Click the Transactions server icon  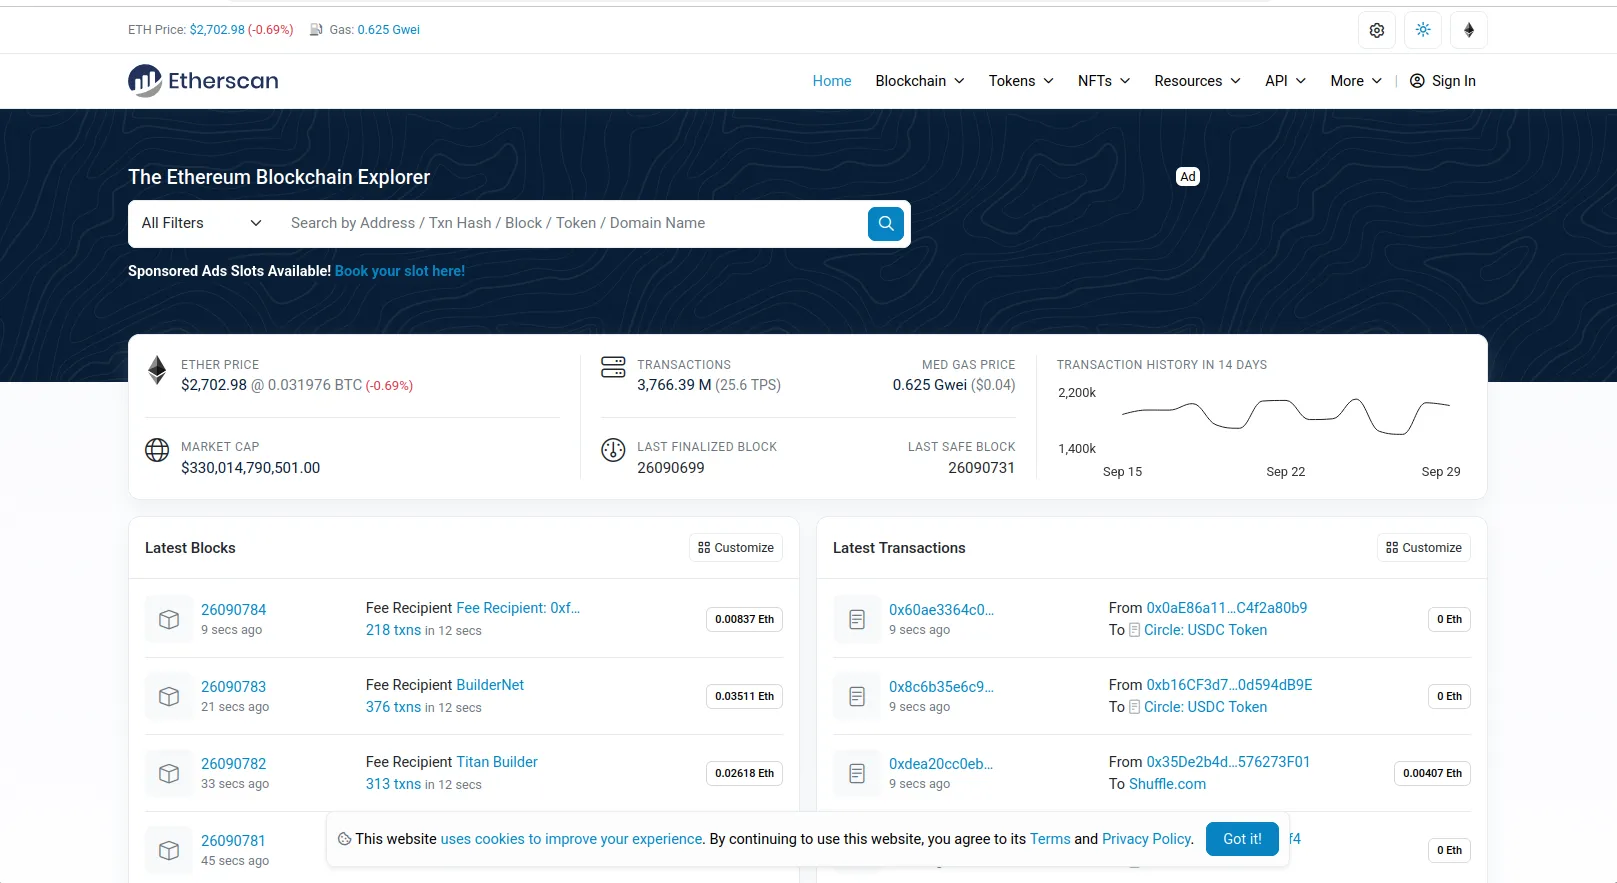pos(613,367)
